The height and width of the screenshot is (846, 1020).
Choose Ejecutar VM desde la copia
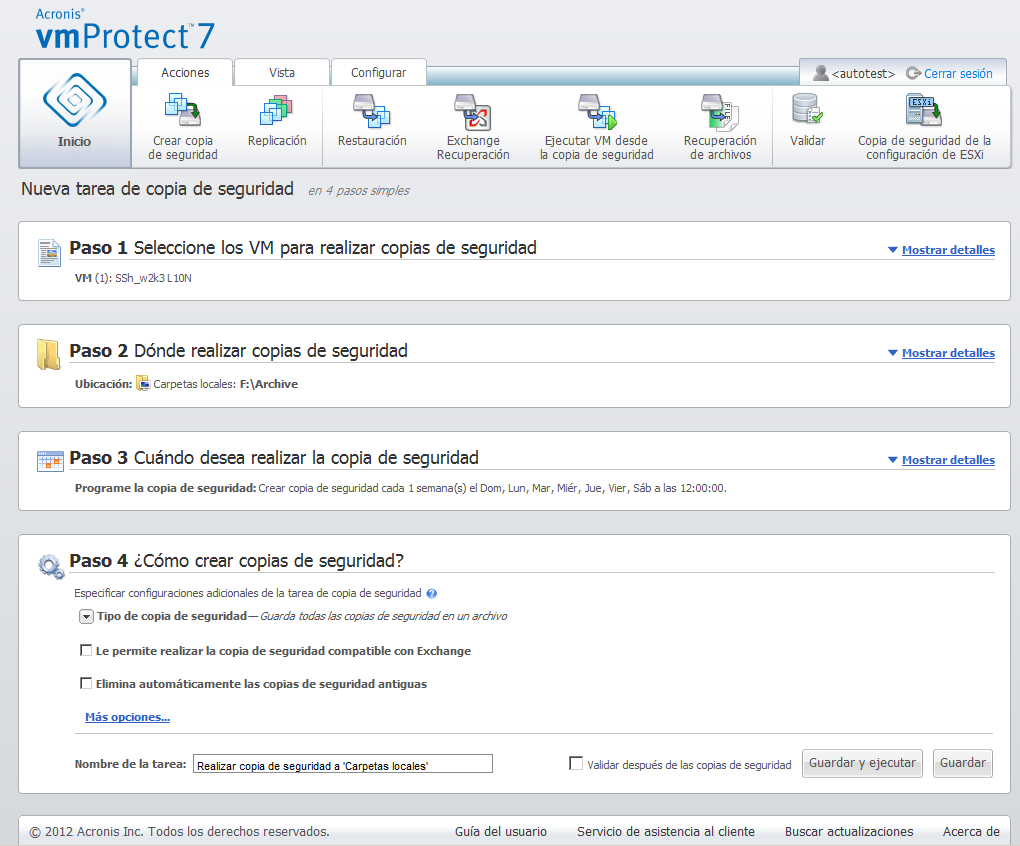[596, 110]
